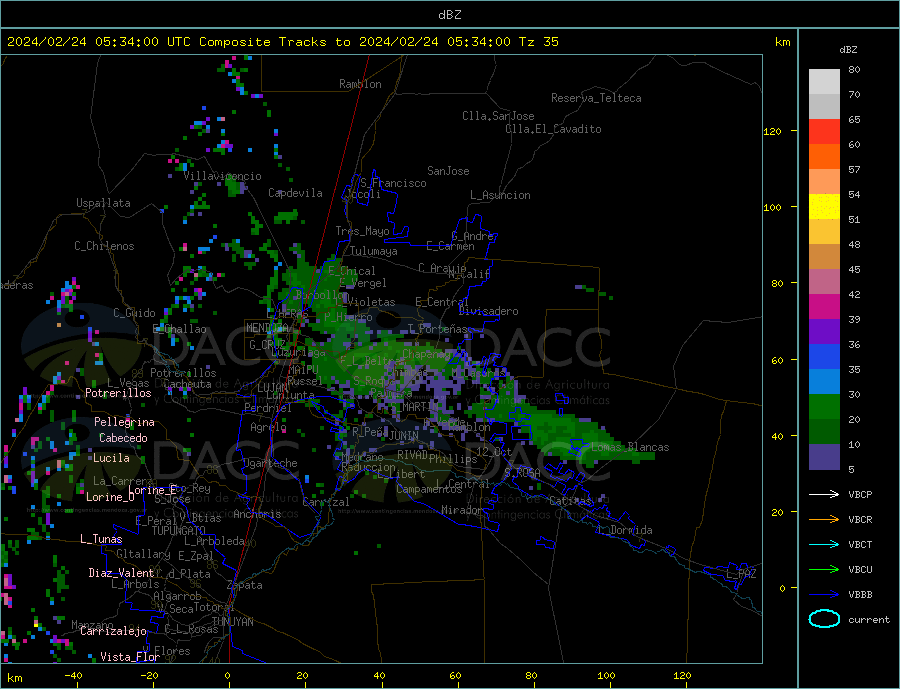Click the 'Tulumaya' map label

[x=373, y=251]
